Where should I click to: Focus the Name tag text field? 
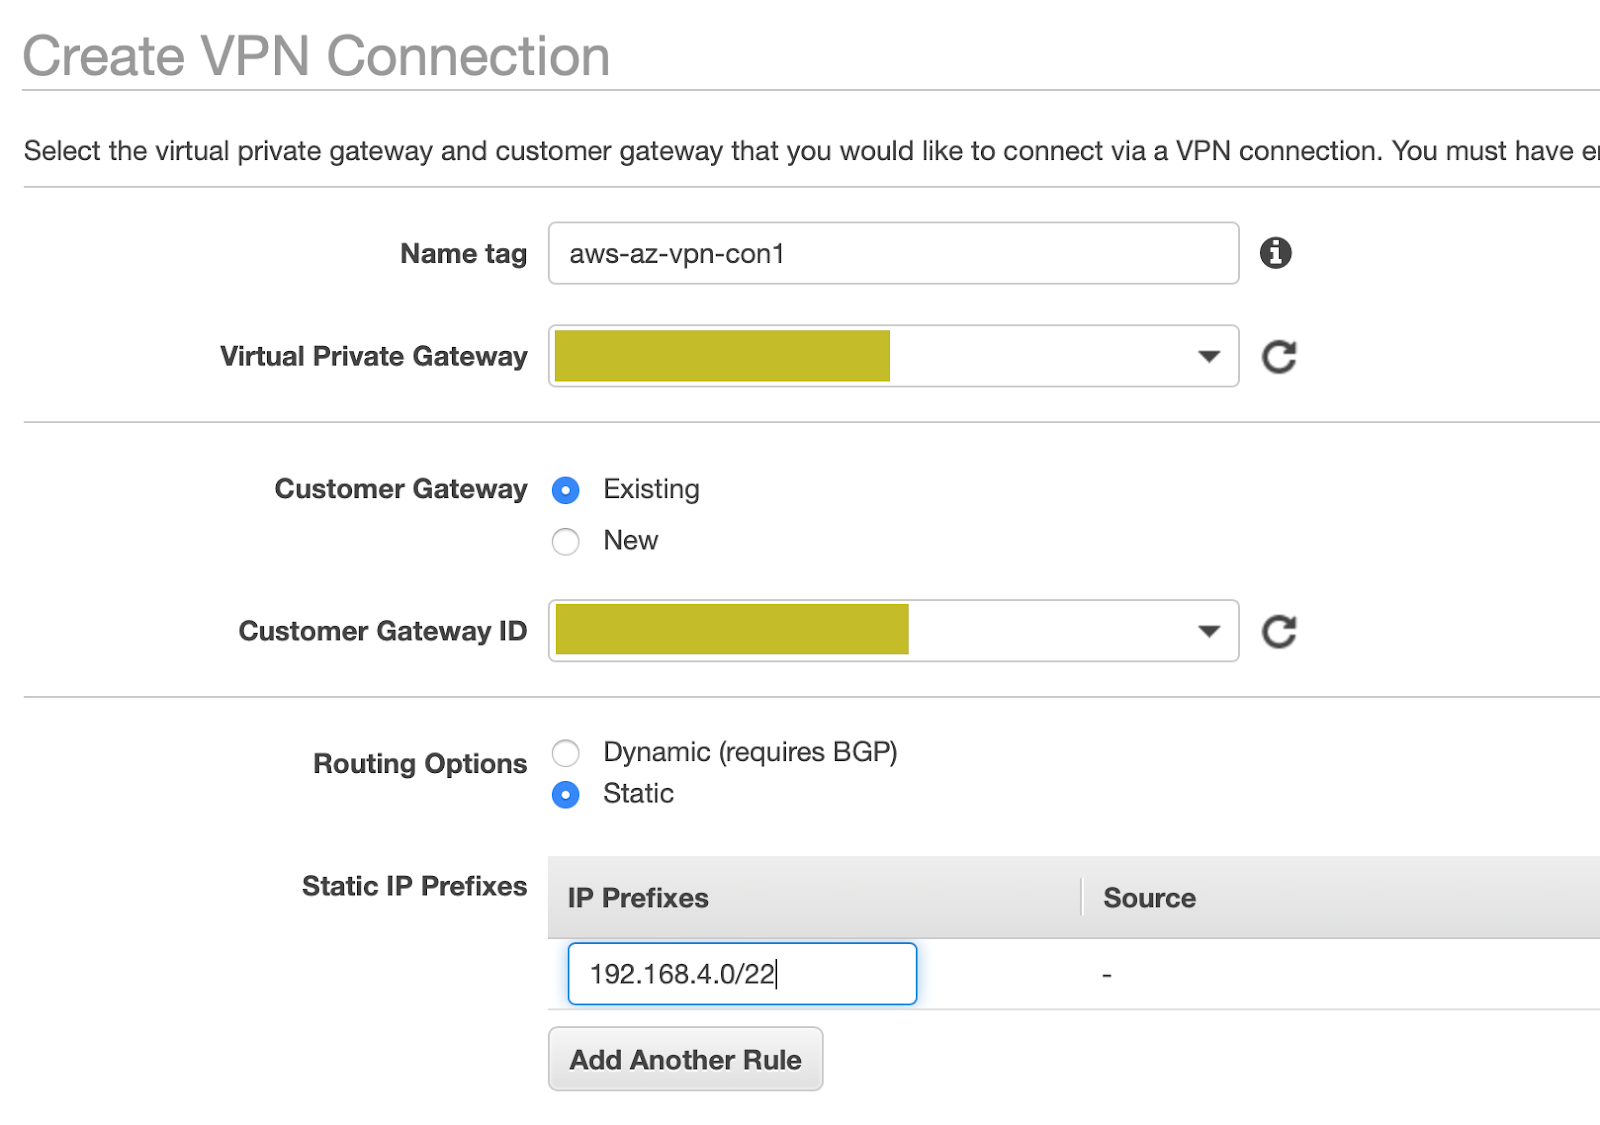click(x=892, y=253)
